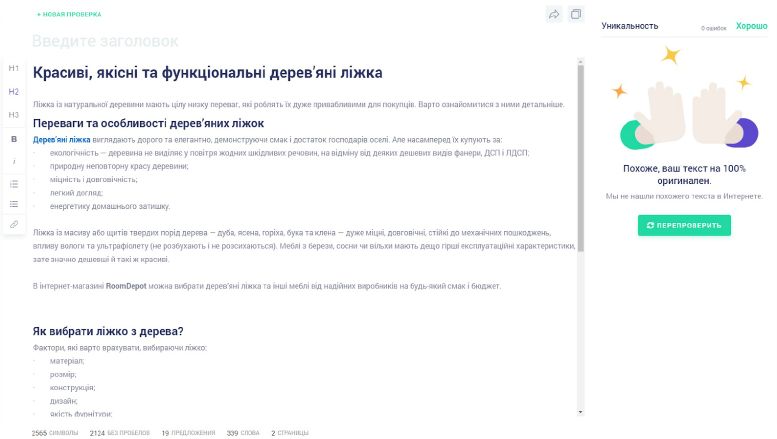Click the green Хорошо status label
Screen dimensions: 777x439
pos(751,26)
